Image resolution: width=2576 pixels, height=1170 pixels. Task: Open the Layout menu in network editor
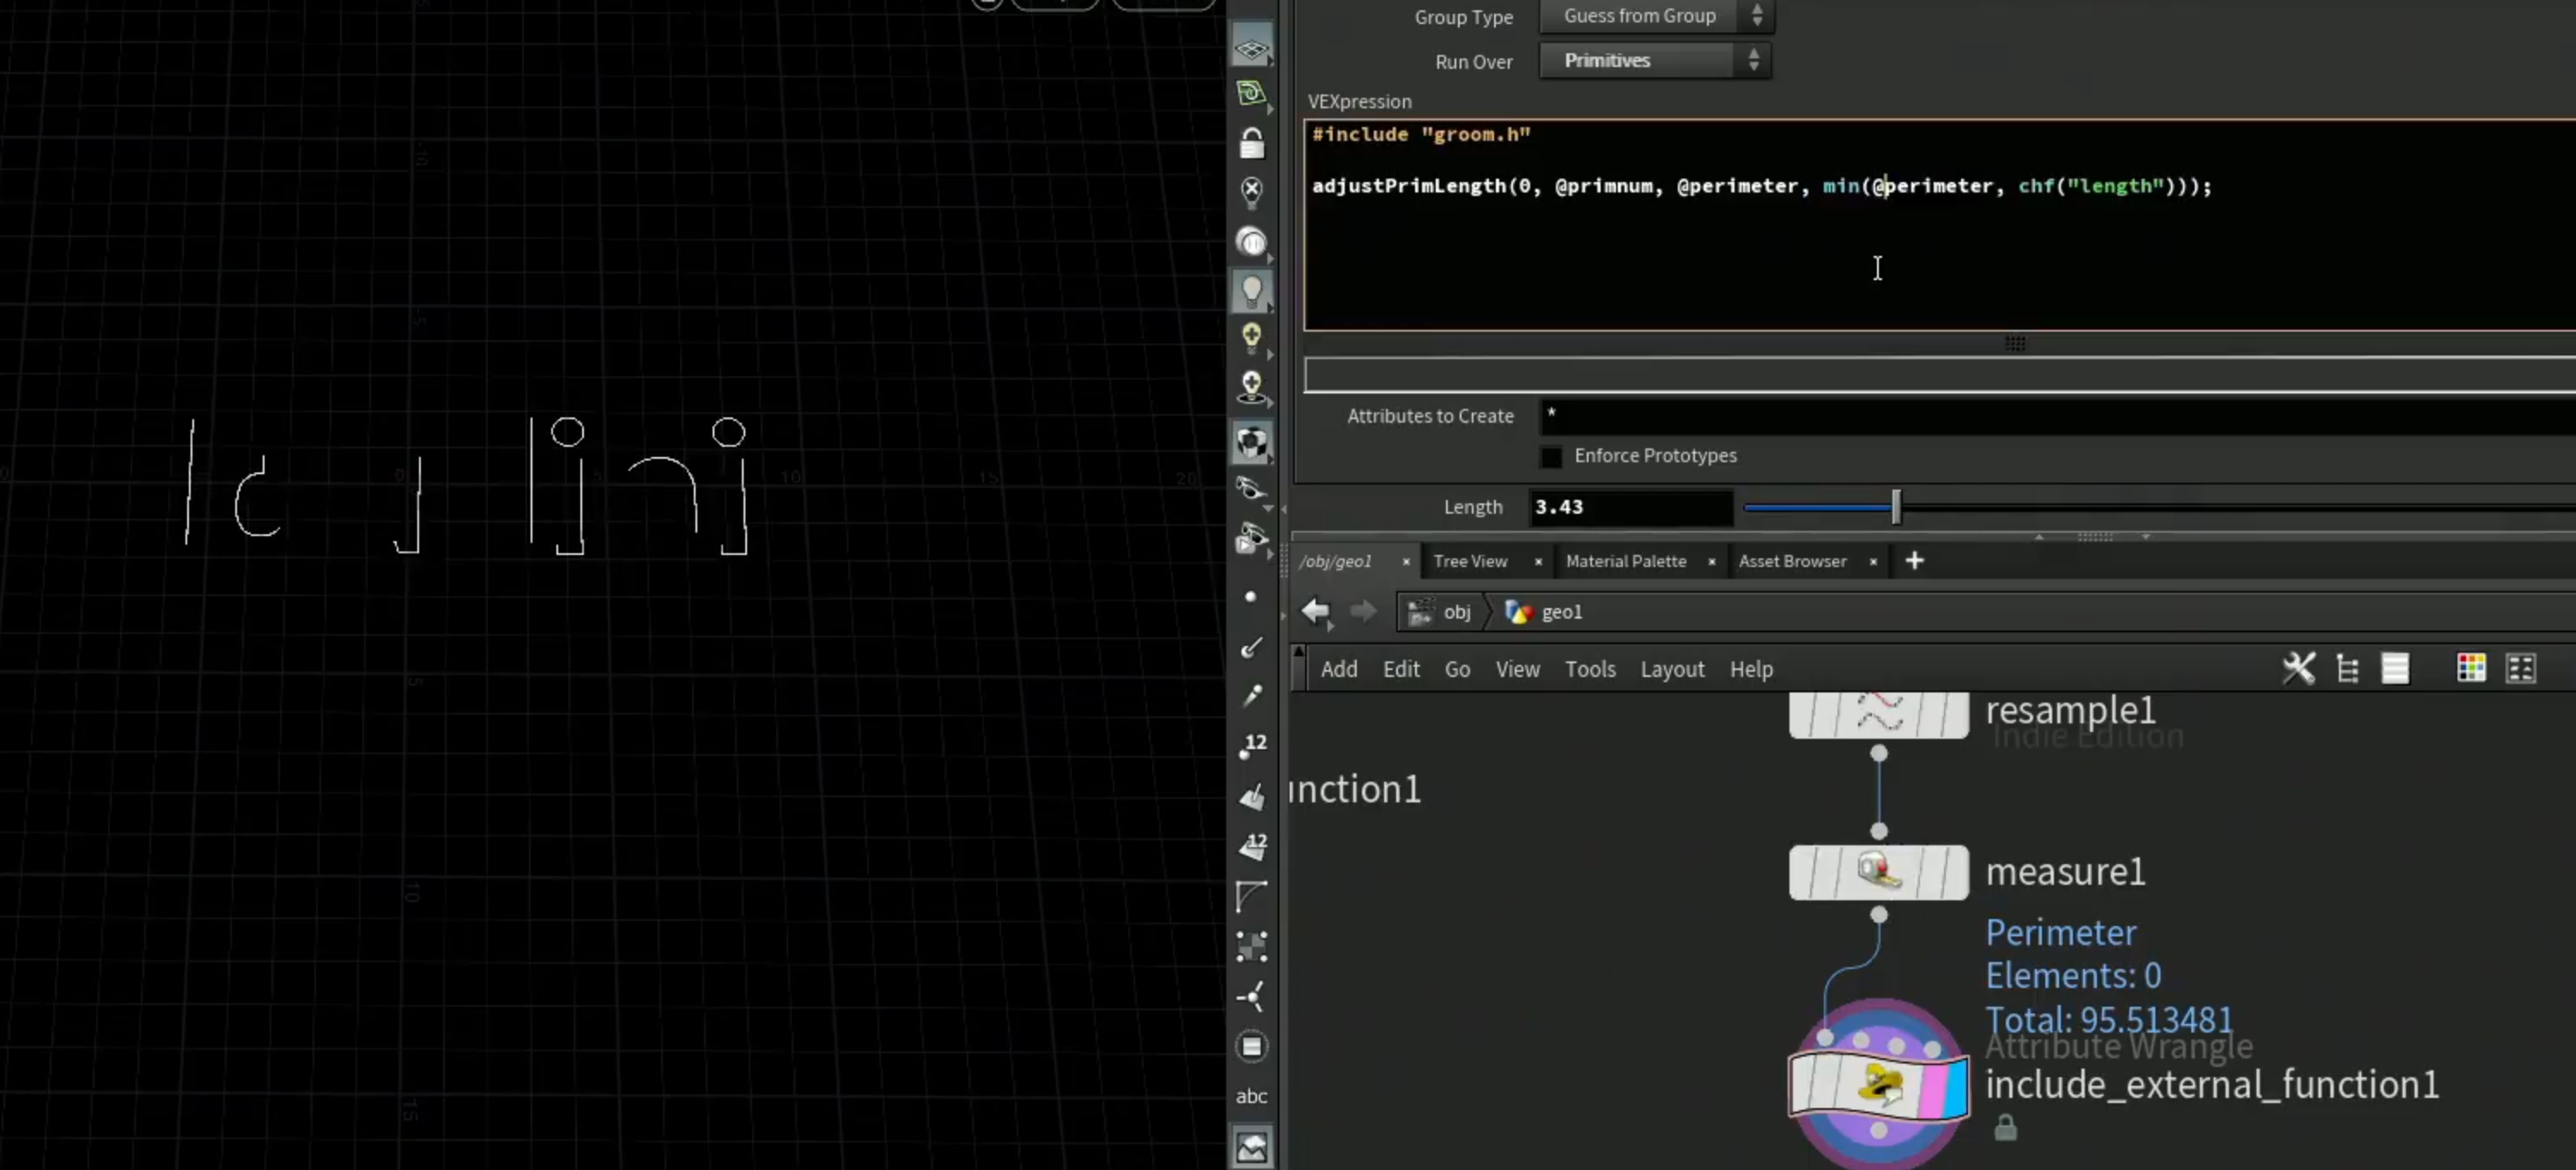(1672, 669)
